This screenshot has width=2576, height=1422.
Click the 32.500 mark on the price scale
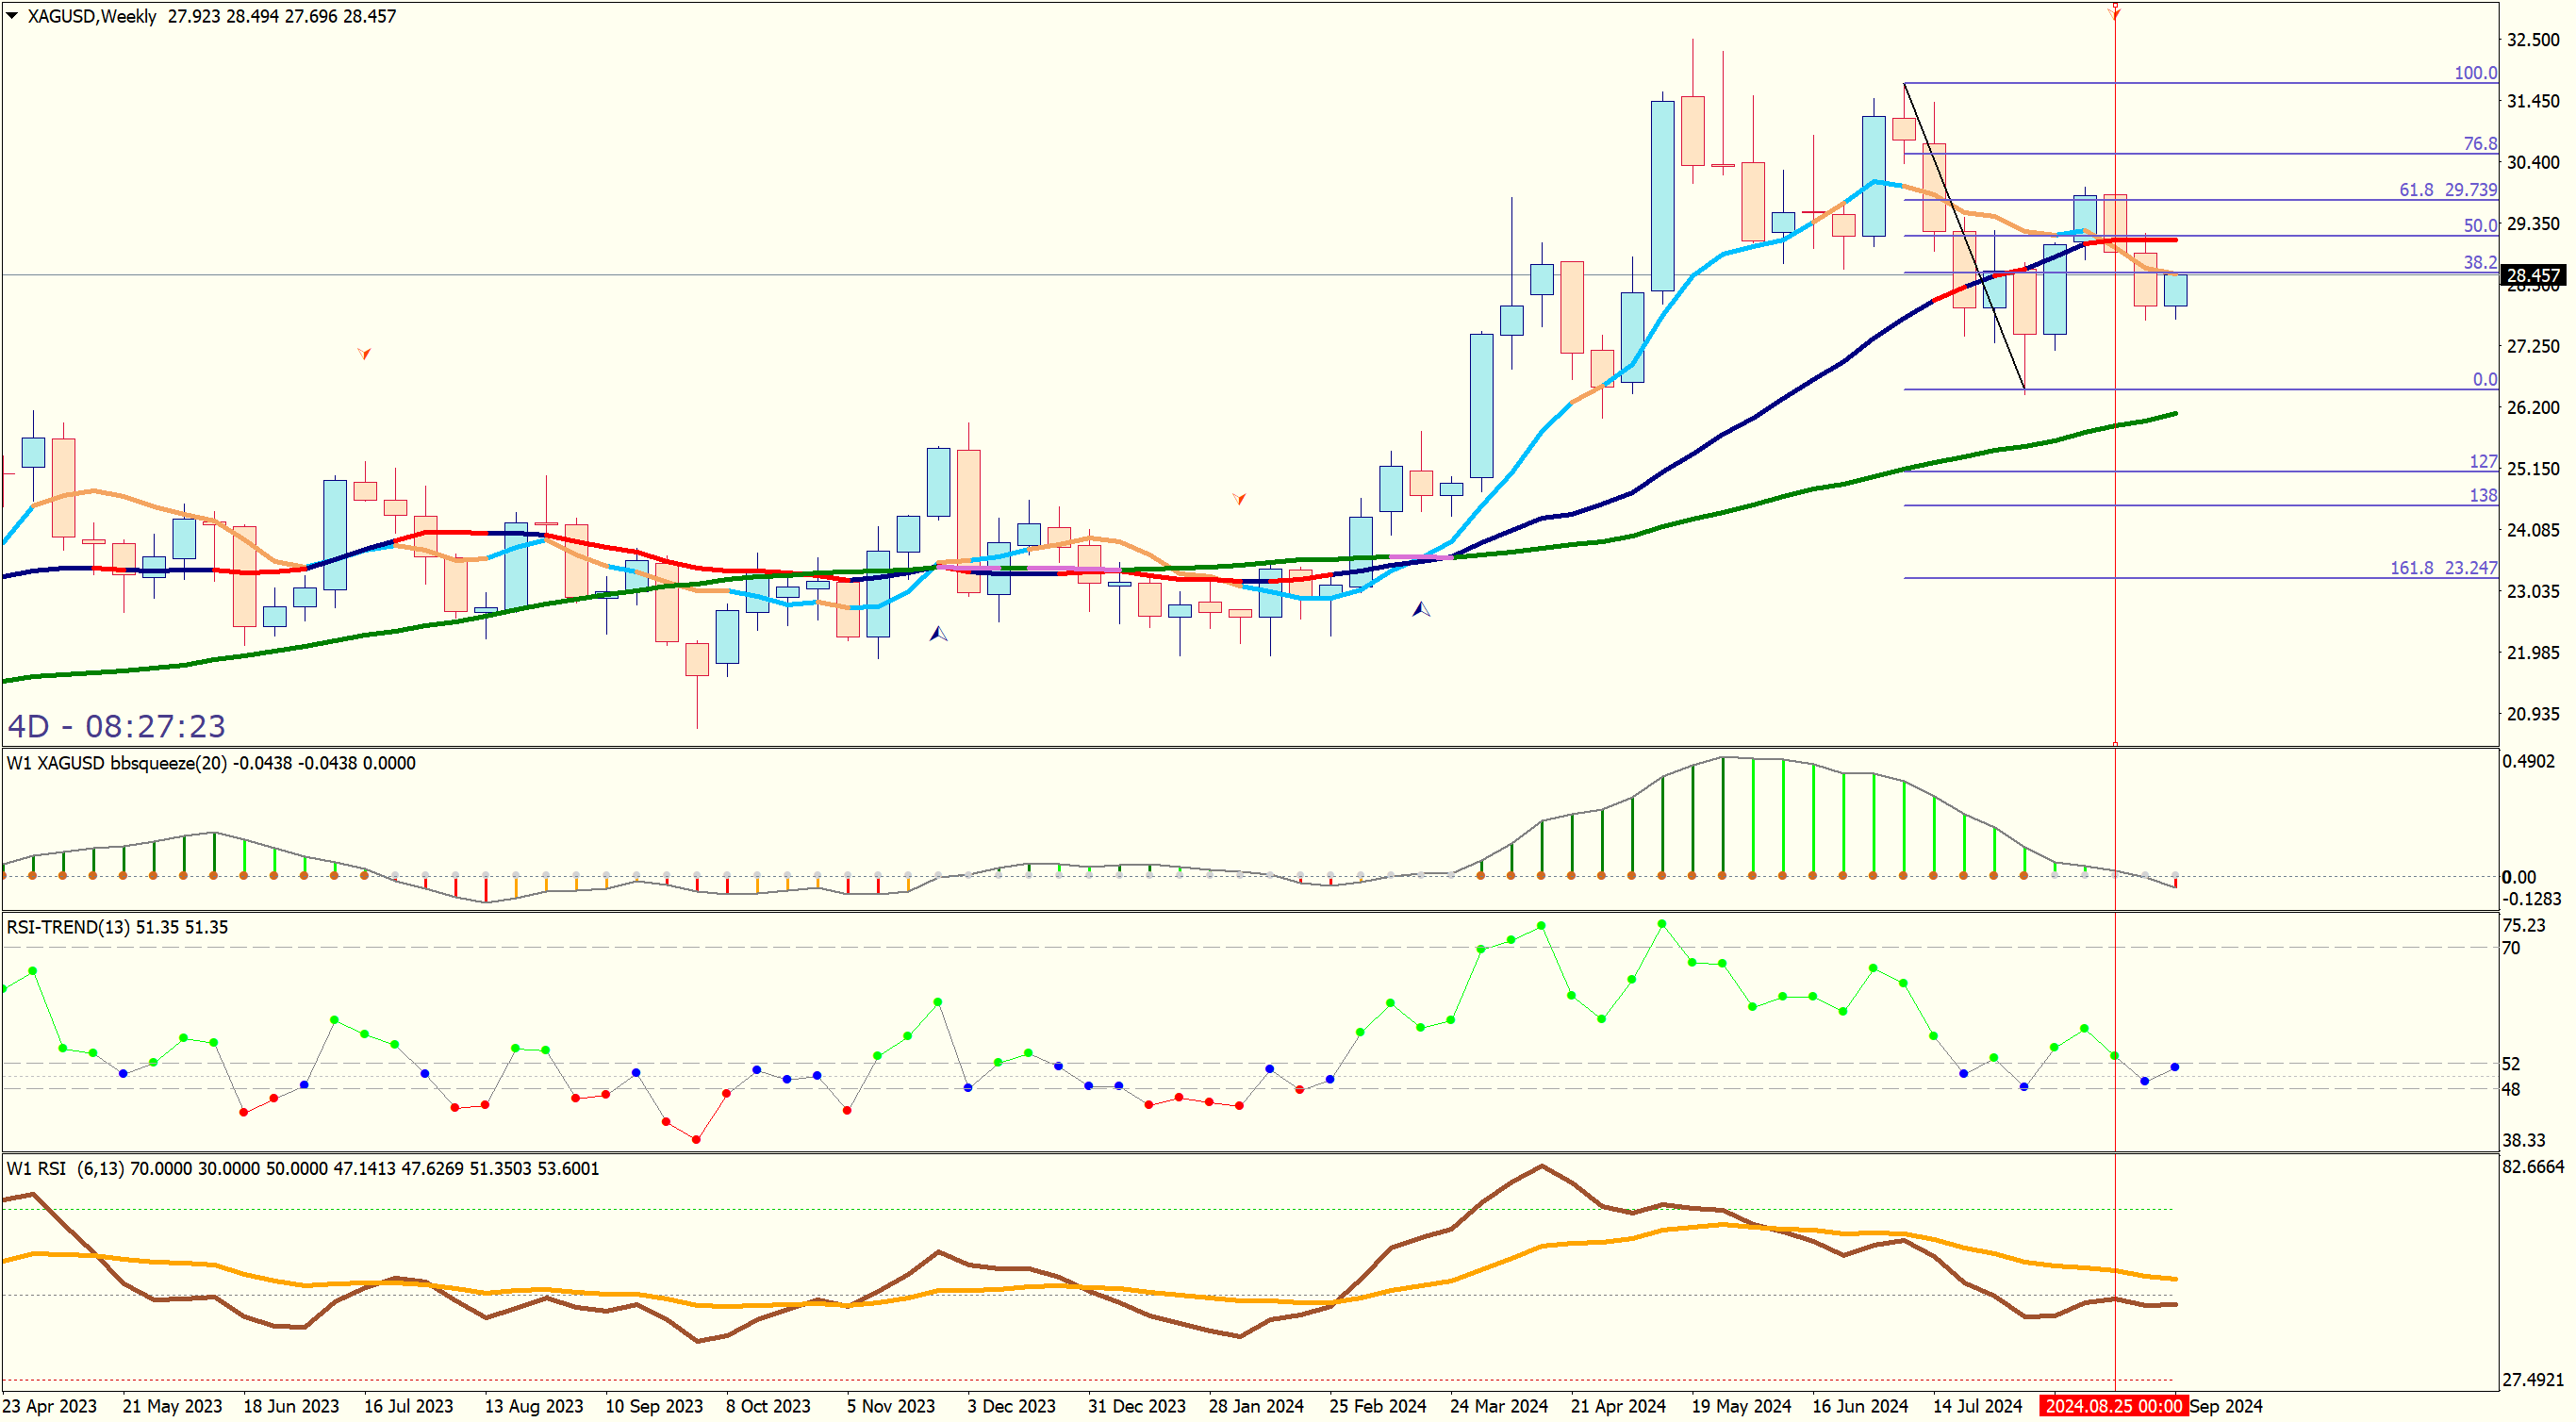click(2532, 40)
